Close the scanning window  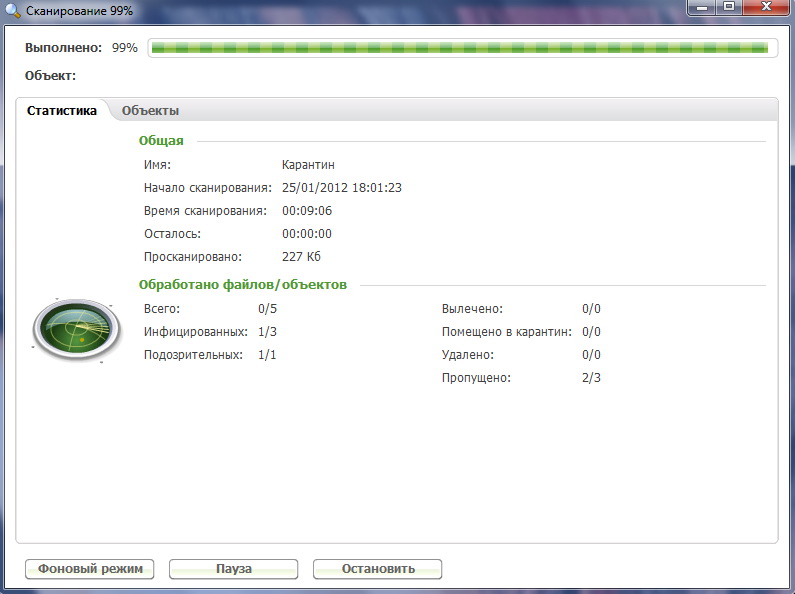pyautogui.click(x=766, y=7)
